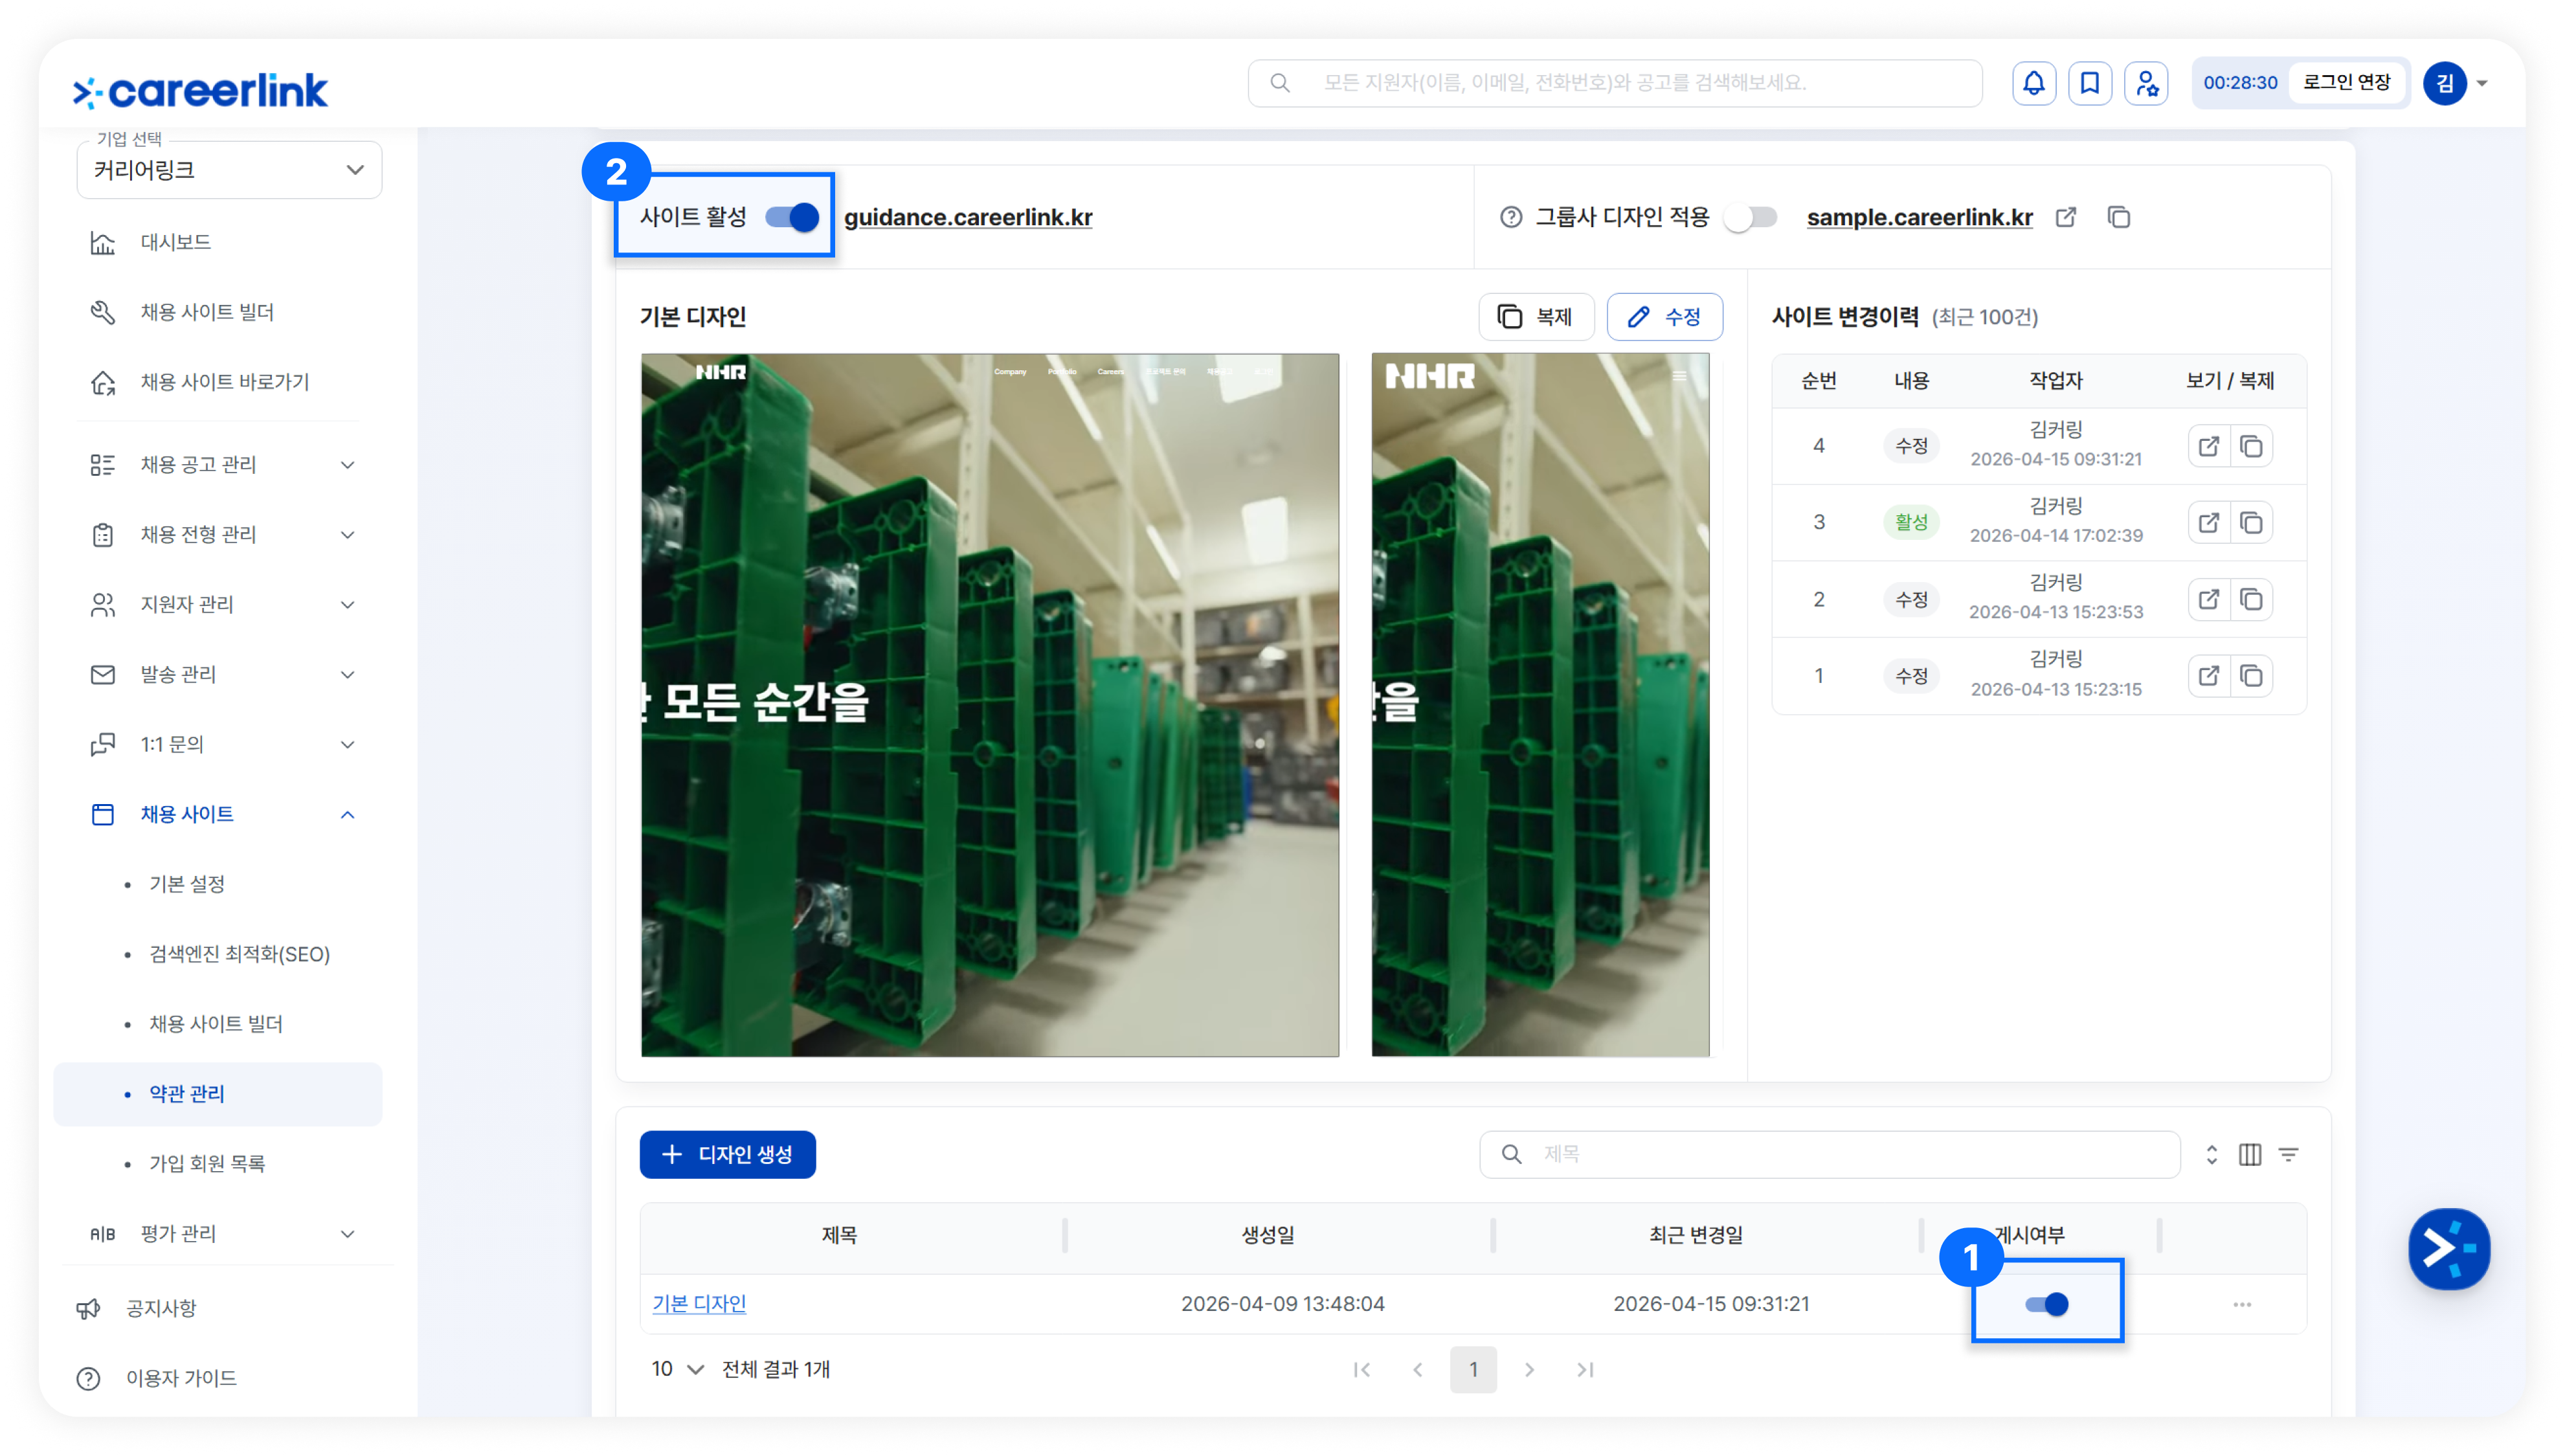Open the filter icon above table

[x=2288, y=1155]
